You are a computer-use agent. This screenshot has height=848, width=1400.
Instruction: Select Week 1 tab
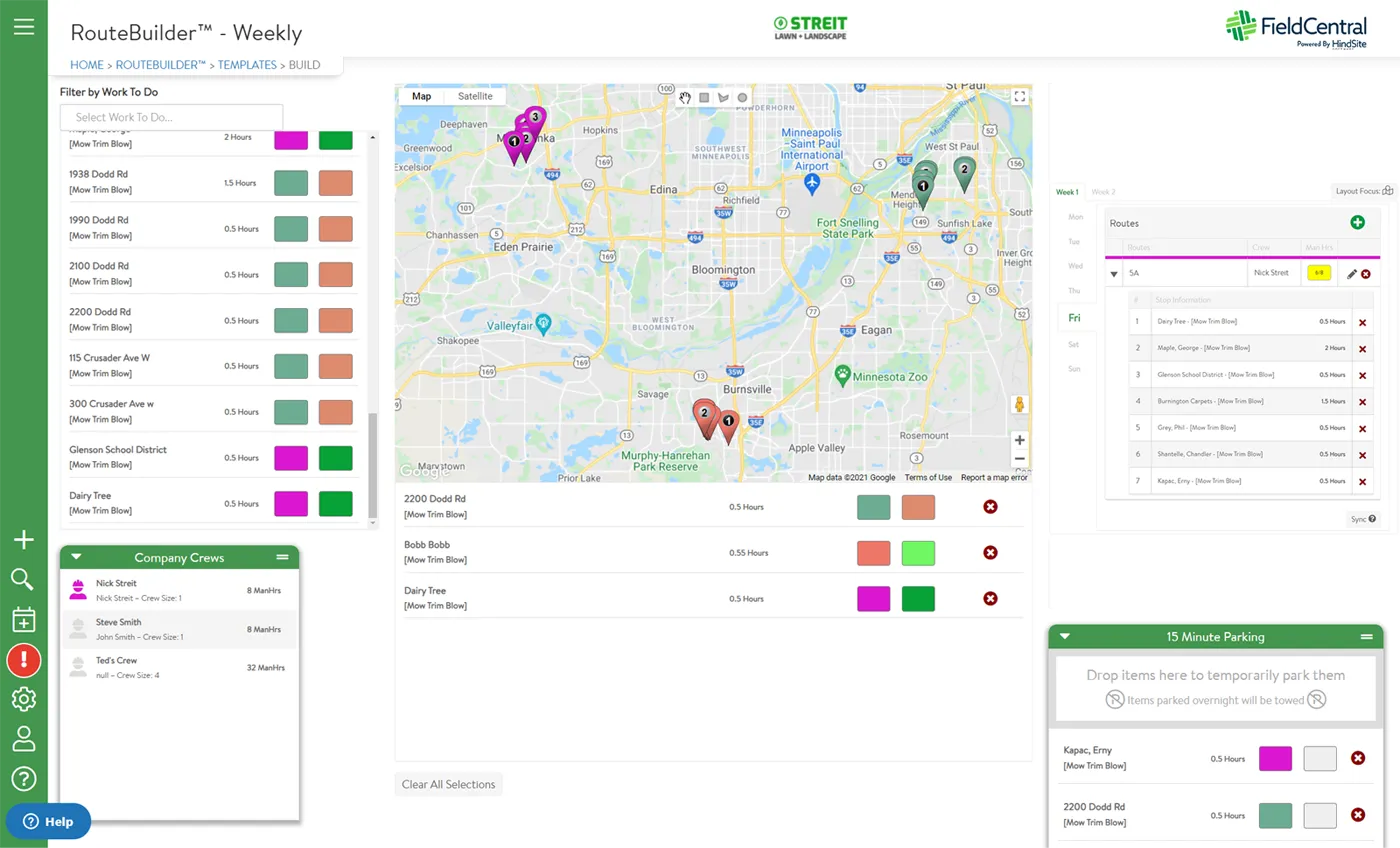click(x=1068, y=192)
